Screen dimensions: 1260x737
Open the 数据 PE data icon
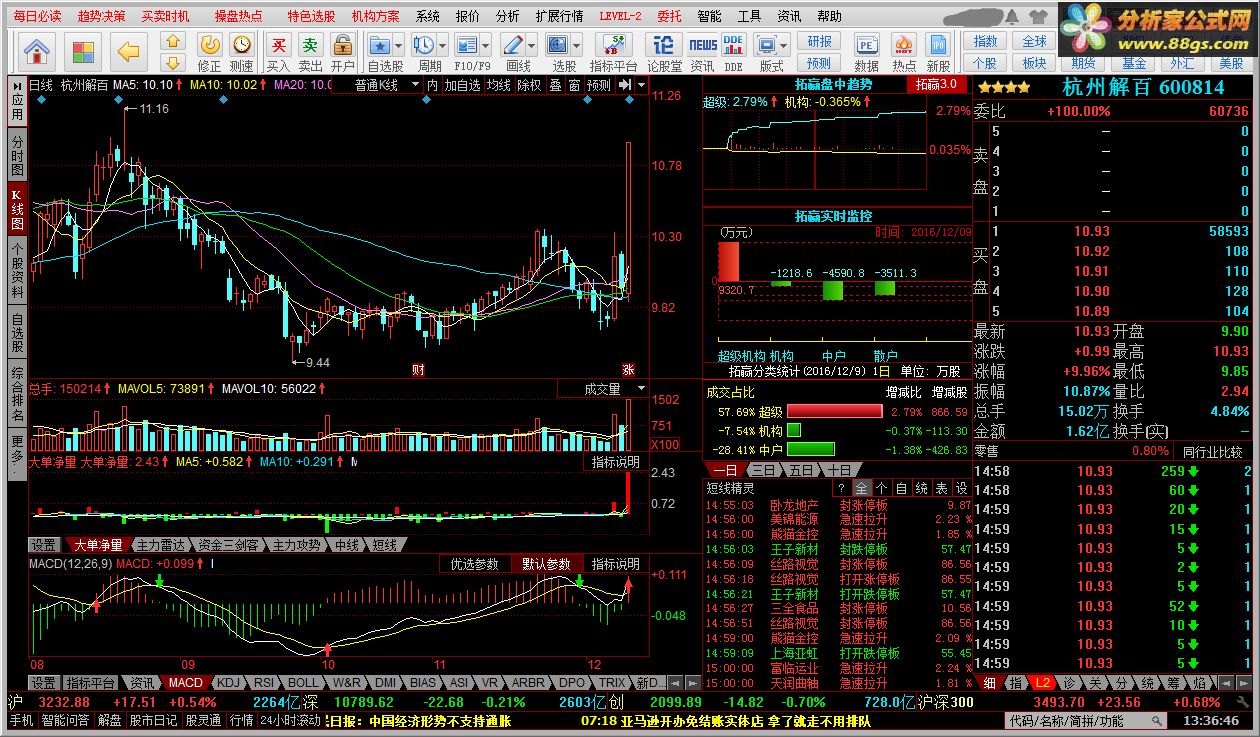[x=867, y=51]
